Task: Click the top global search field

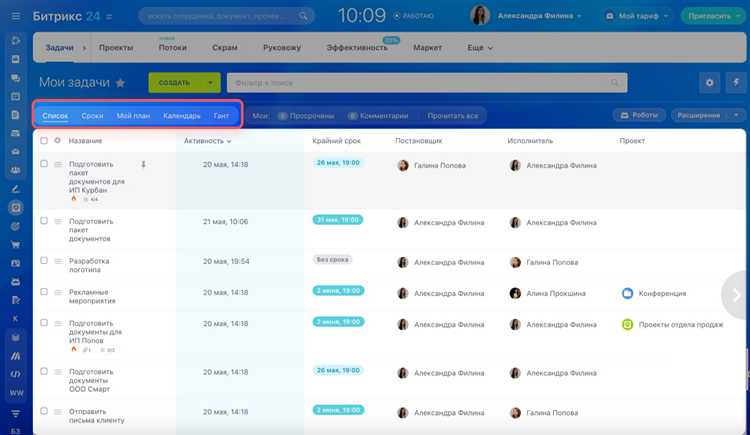Action: click(226, 16)
